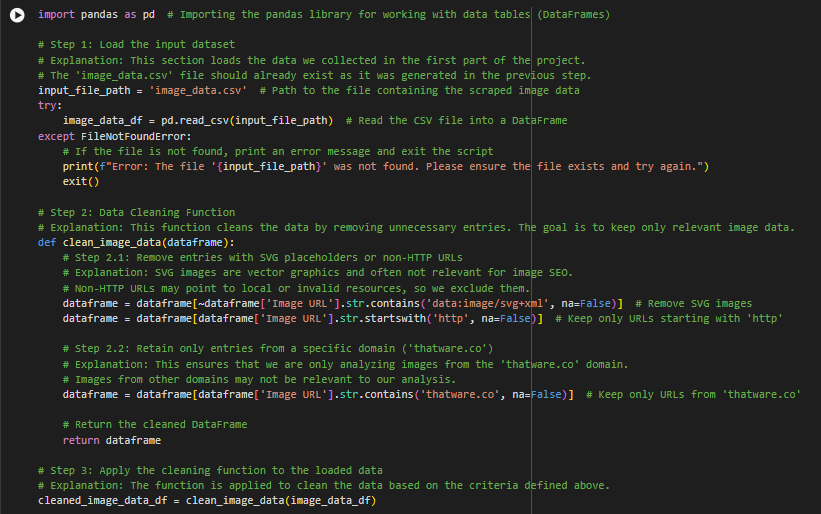Screen dimensions: 821x514
Task: Click the str.contains('thatware.co') filter line
Action: pos(431,395)
